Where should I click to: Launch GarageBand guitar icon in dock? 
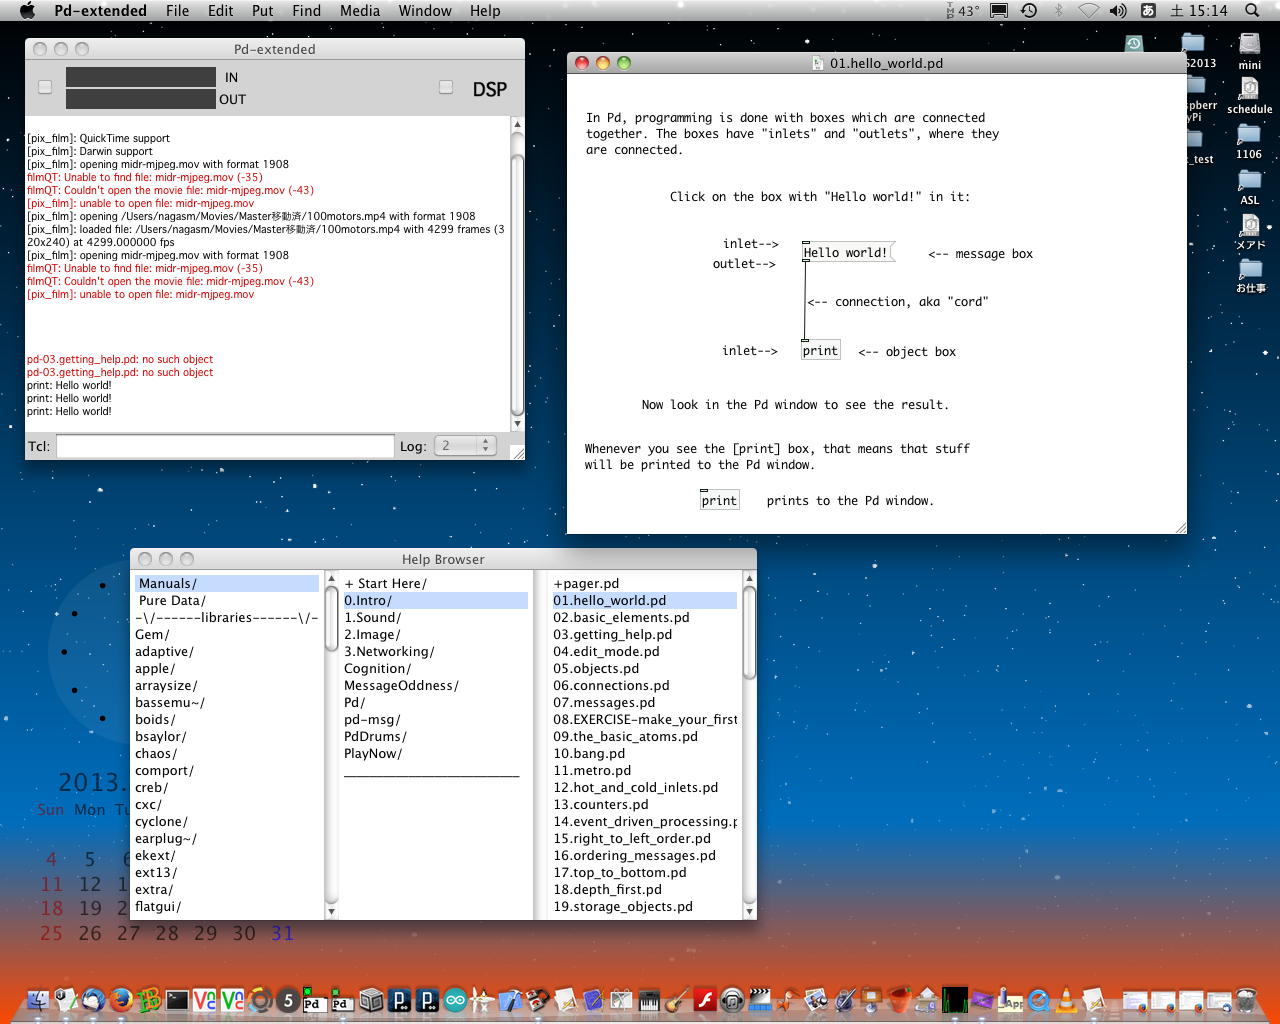[676, 999]
